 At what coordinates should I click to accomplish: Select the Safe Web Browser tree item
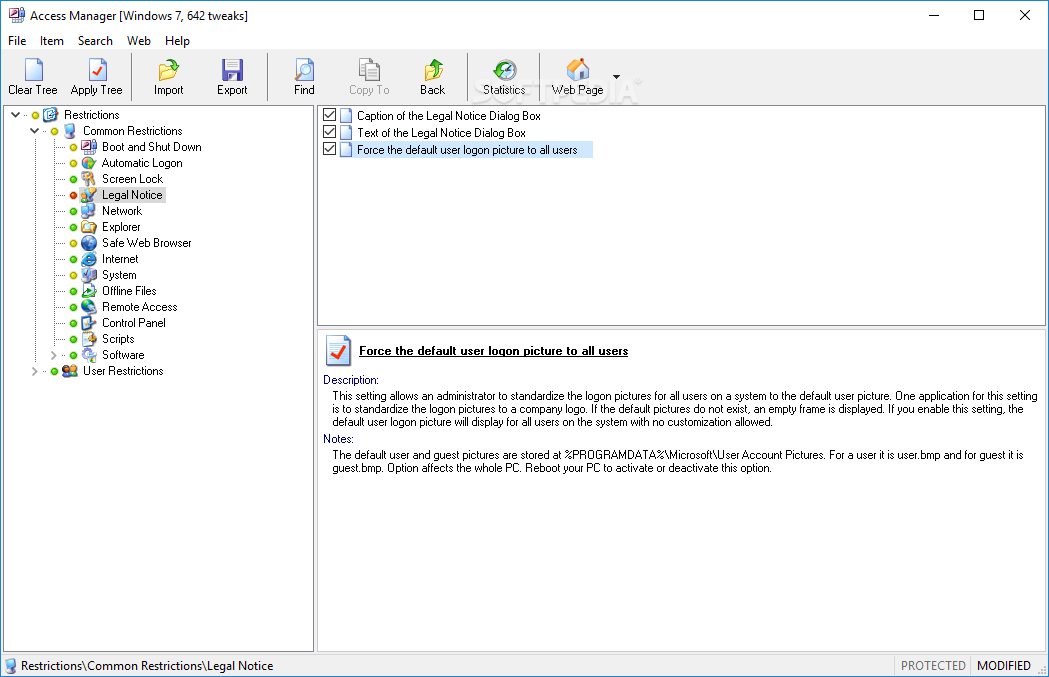pos(147,243)
